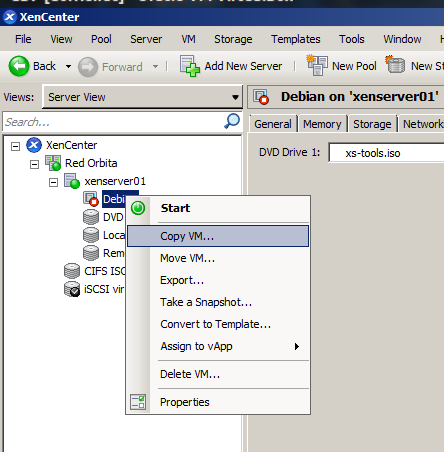Click the Red Orbita pool icon
The height and width of the screenshot is (452, 444).
point(53,163)
